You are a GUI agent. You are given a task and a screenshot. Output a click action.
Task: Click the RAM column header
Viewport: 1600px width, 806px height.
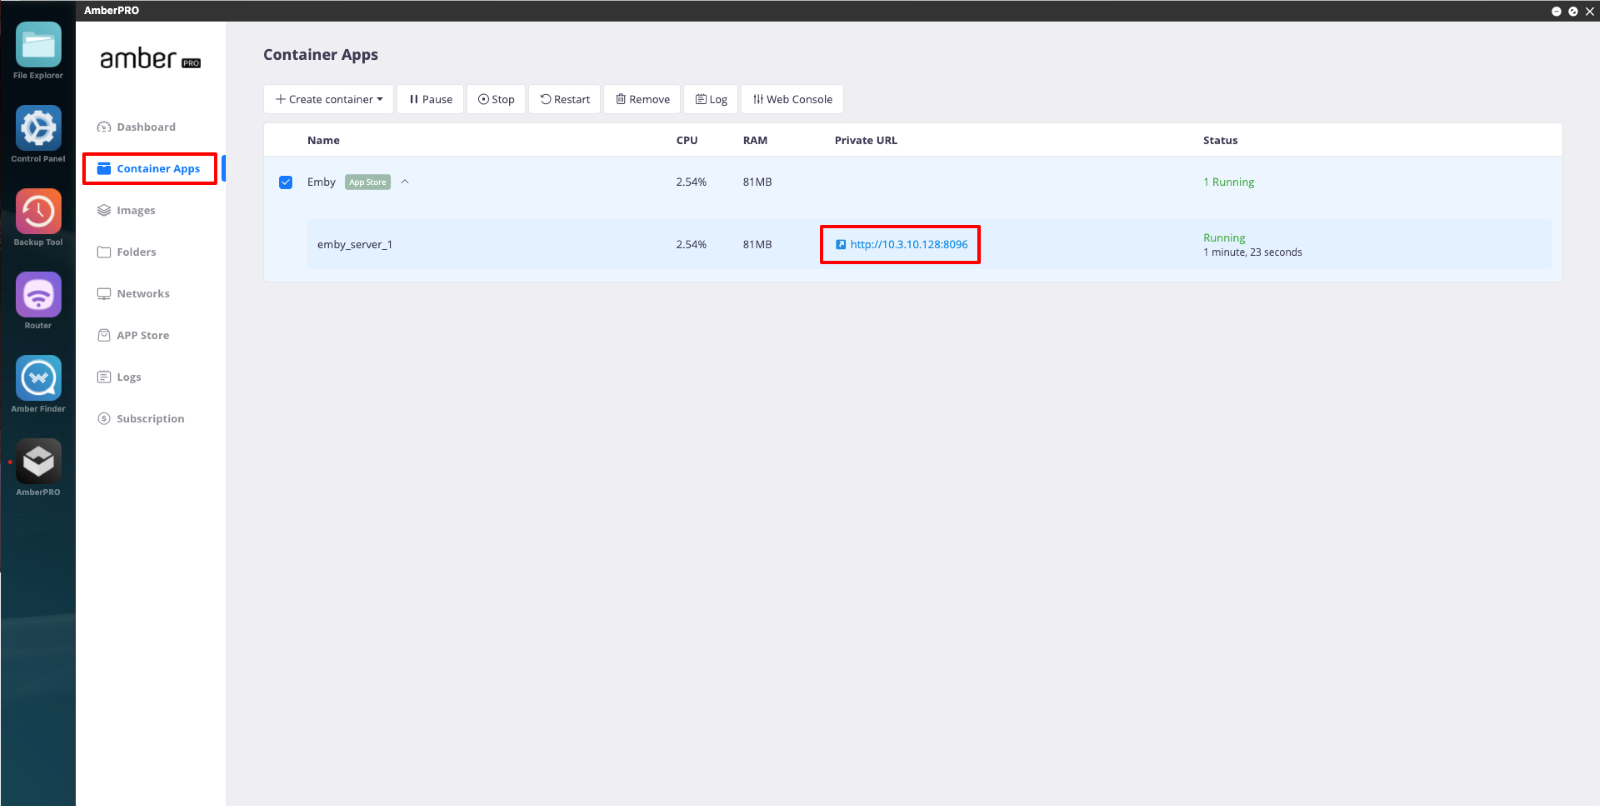(755, 140)
